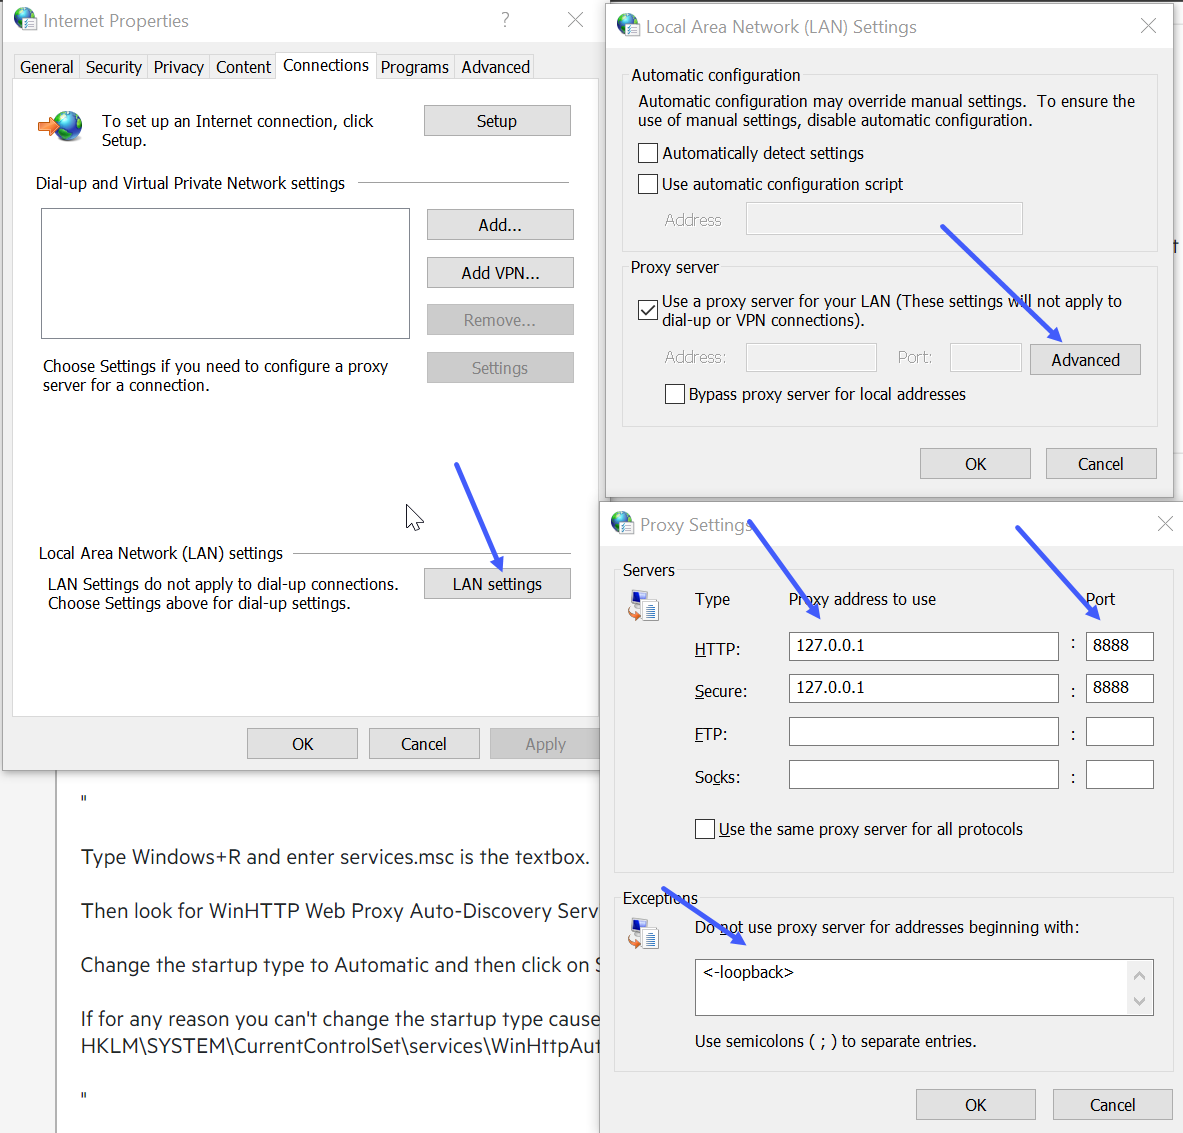Open the Advanced tab in Internet Properties
This screenshot has width=1183, height=1133.
[495, 67]
